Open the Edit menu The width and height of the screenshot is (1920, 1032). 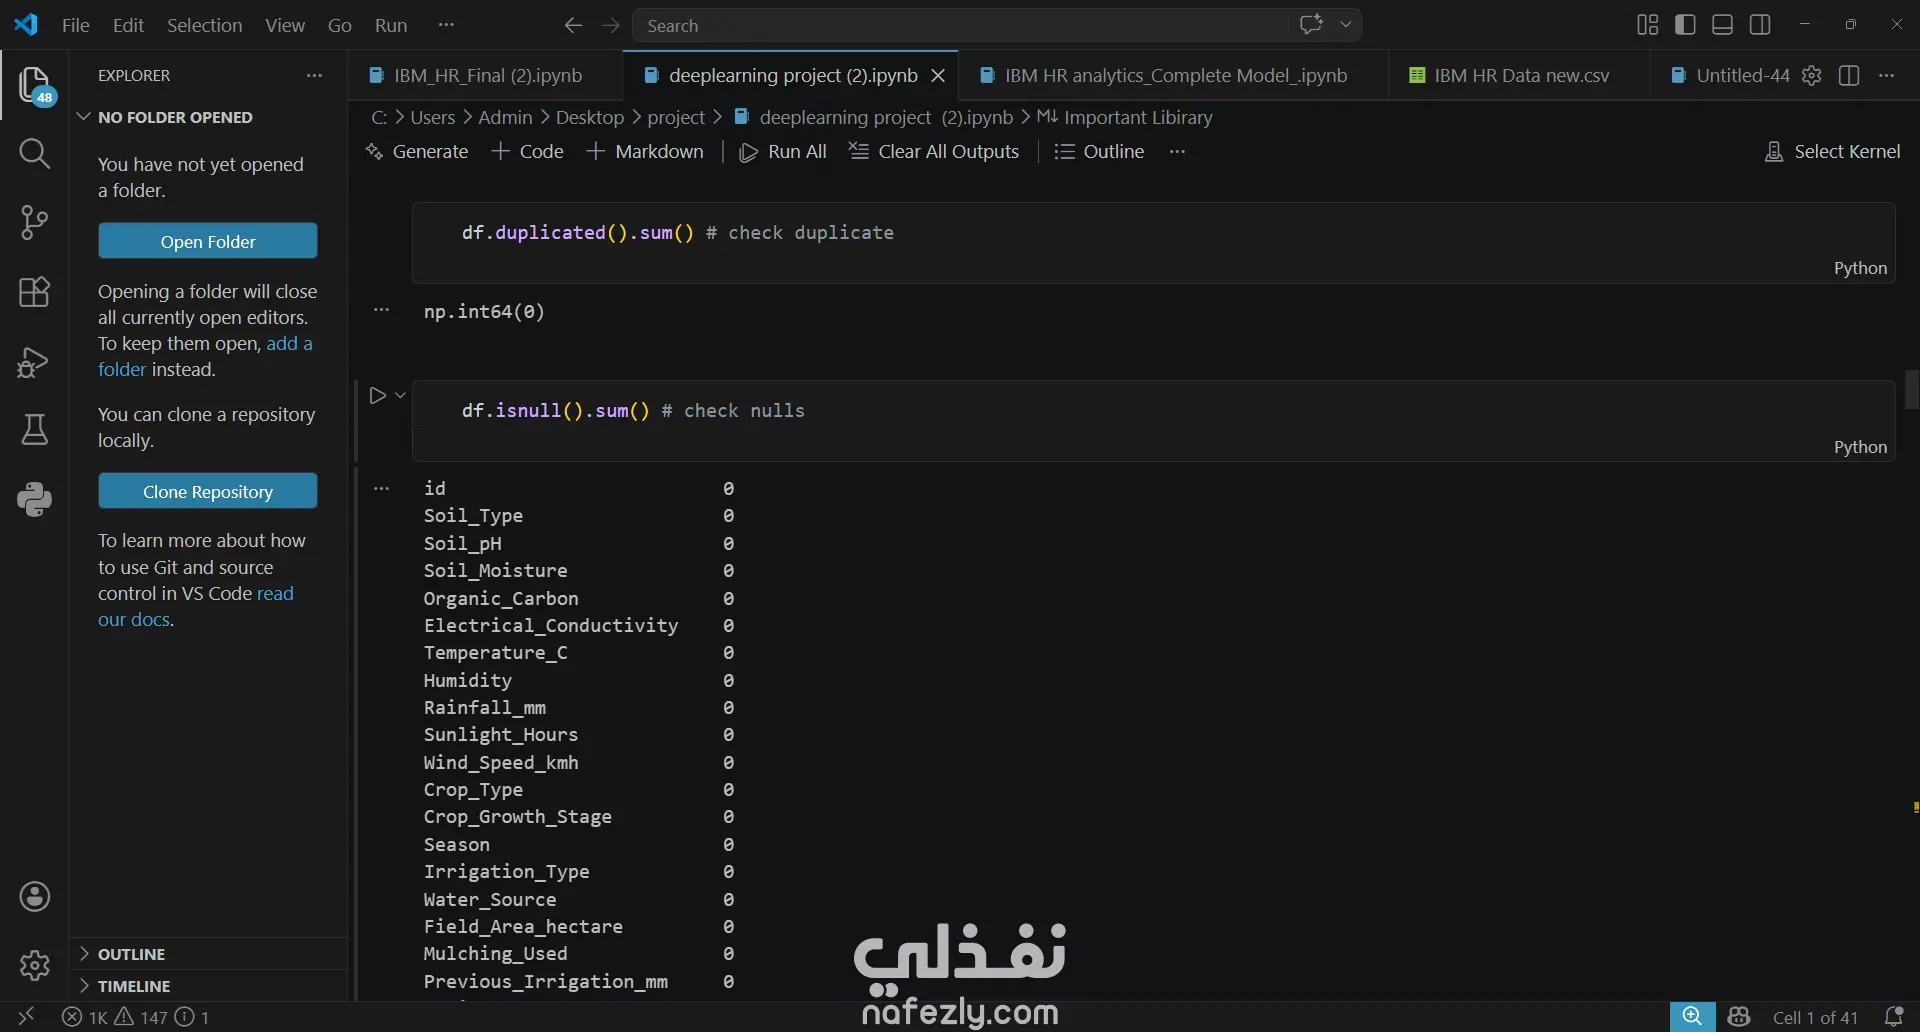(128, 25)
